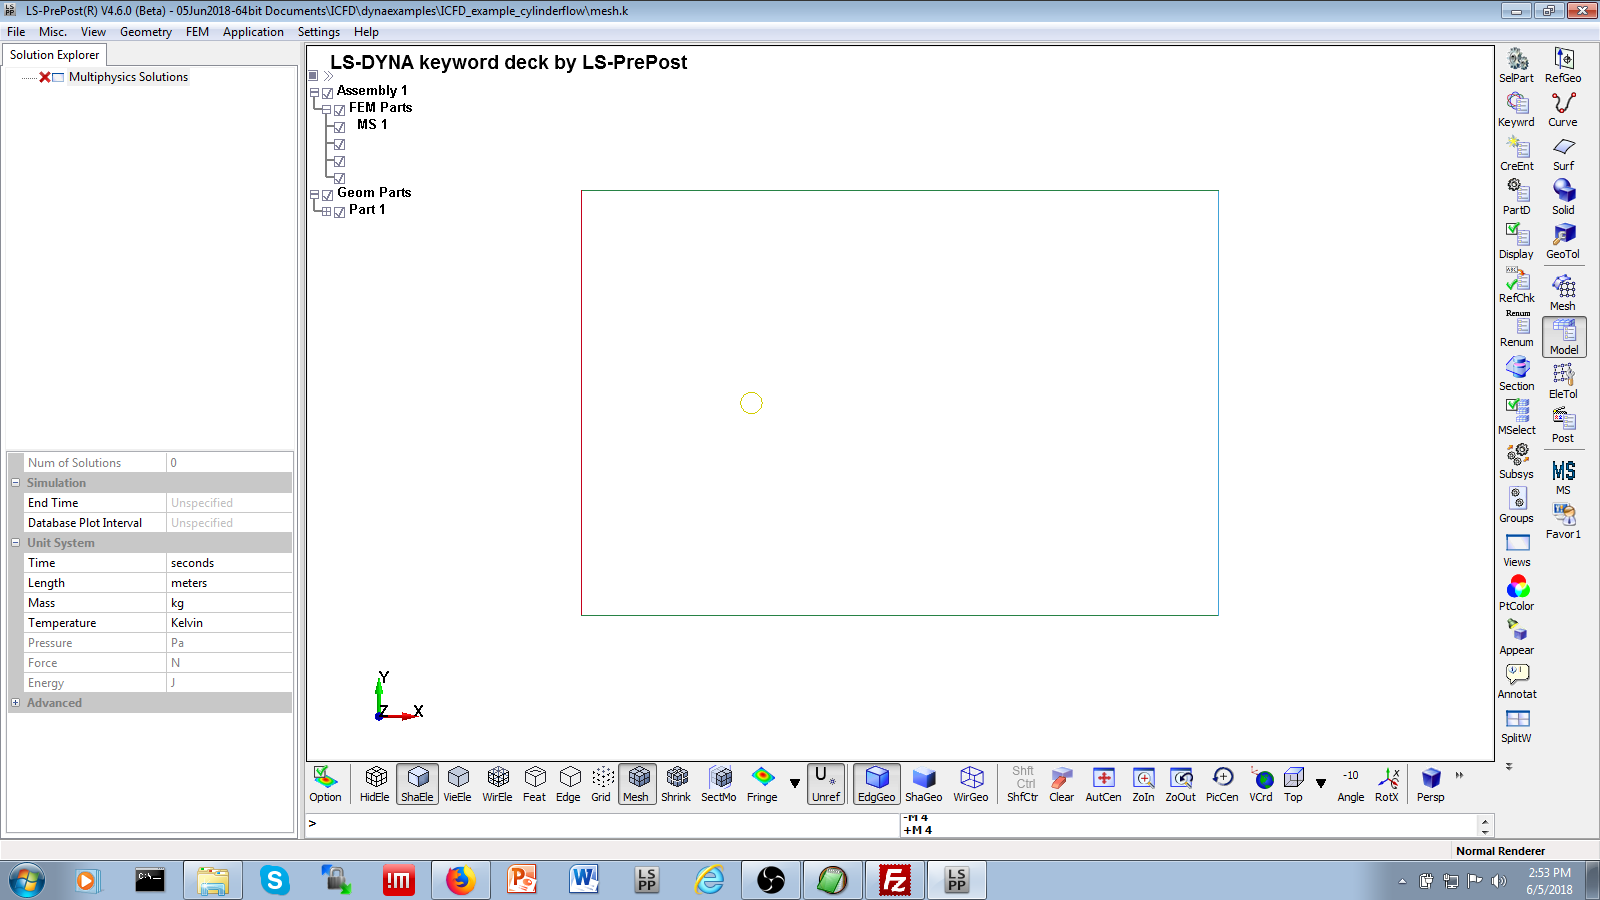Open the RefGeo tool
The width and height of the screenshot is (1600, 900).
point(1563,65)
